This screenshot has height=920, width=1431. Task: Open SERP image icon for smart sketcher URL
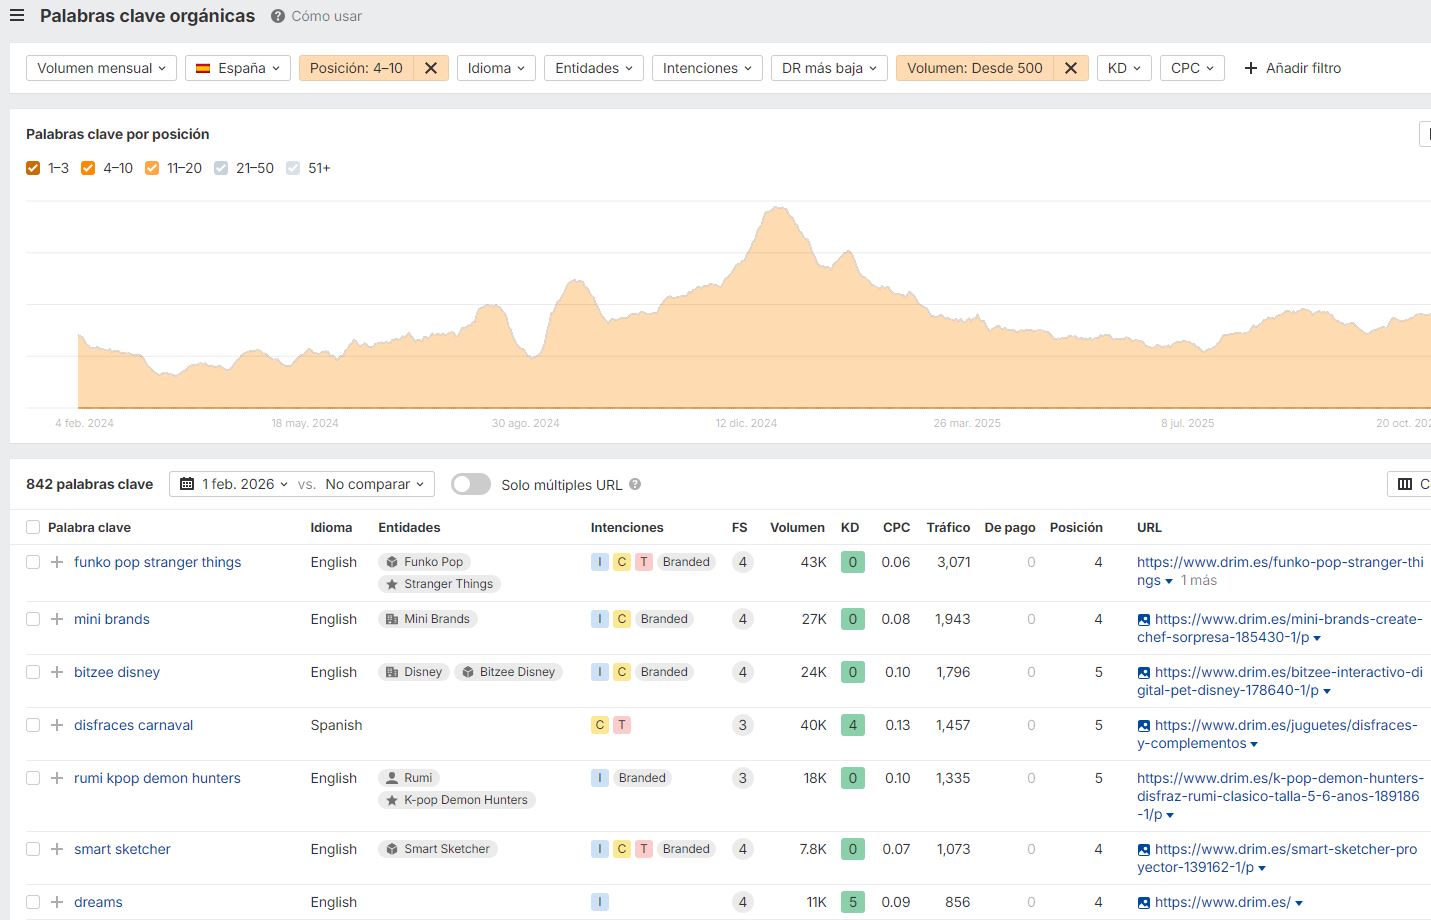pyautogui.click(x=1144, y=849)
